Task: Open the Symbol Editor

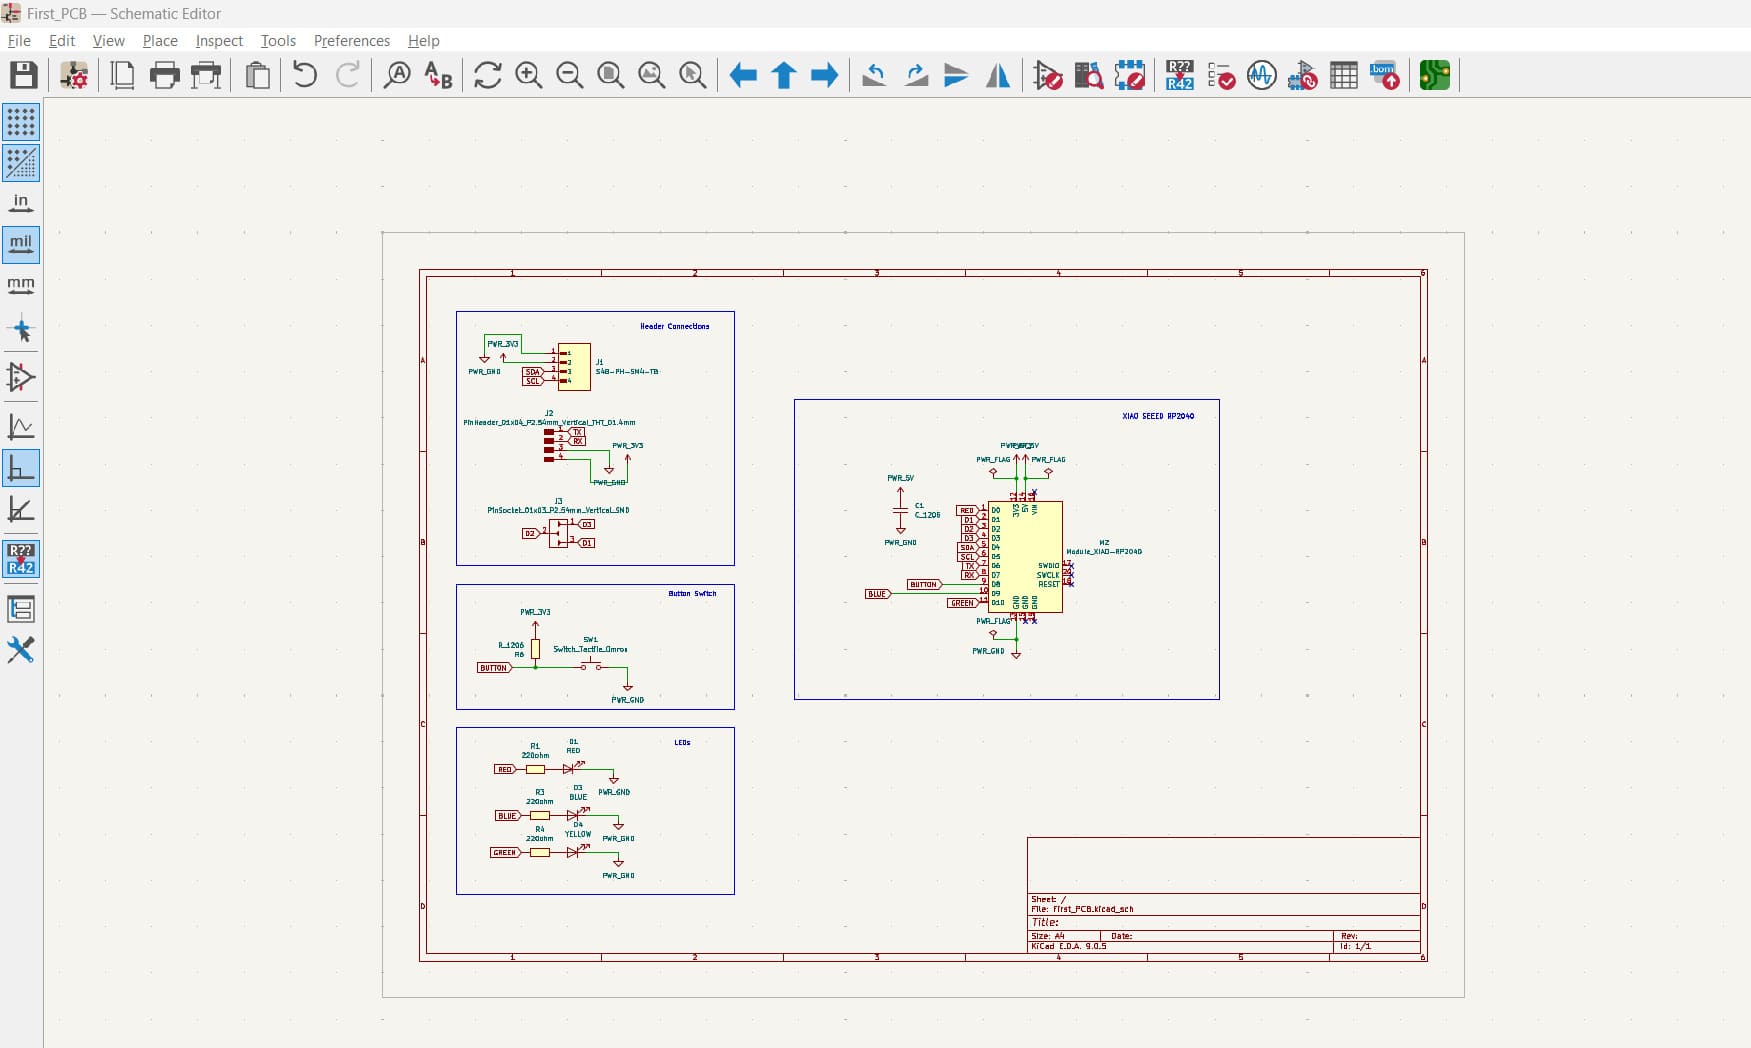Action: tap(1046, 75)
